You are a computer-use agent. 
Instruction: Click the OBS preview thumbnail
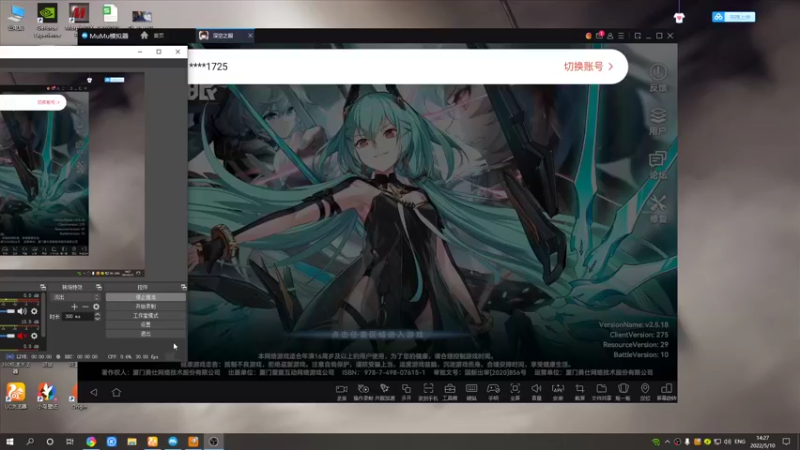point(72,174)
